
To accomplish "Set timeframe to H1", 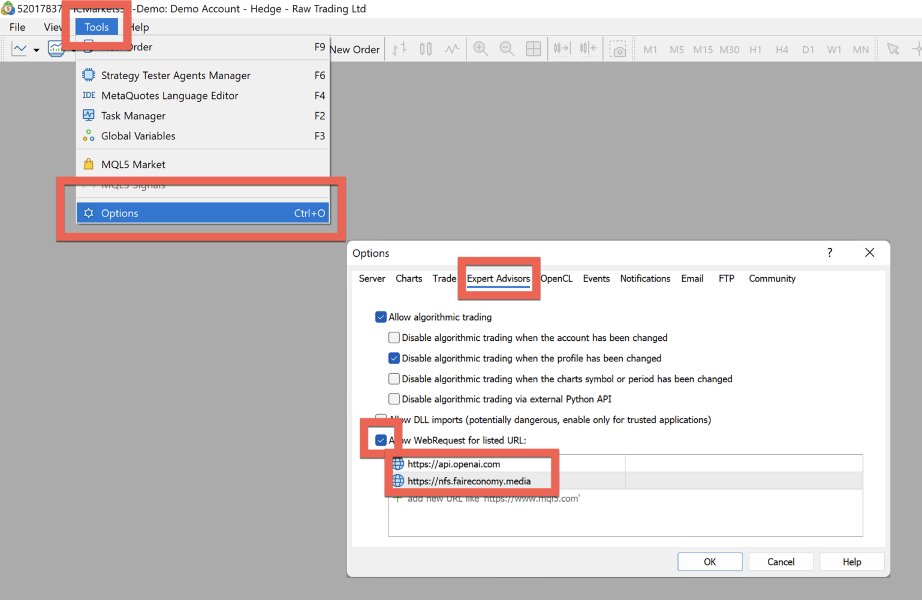I will (756, 49).
